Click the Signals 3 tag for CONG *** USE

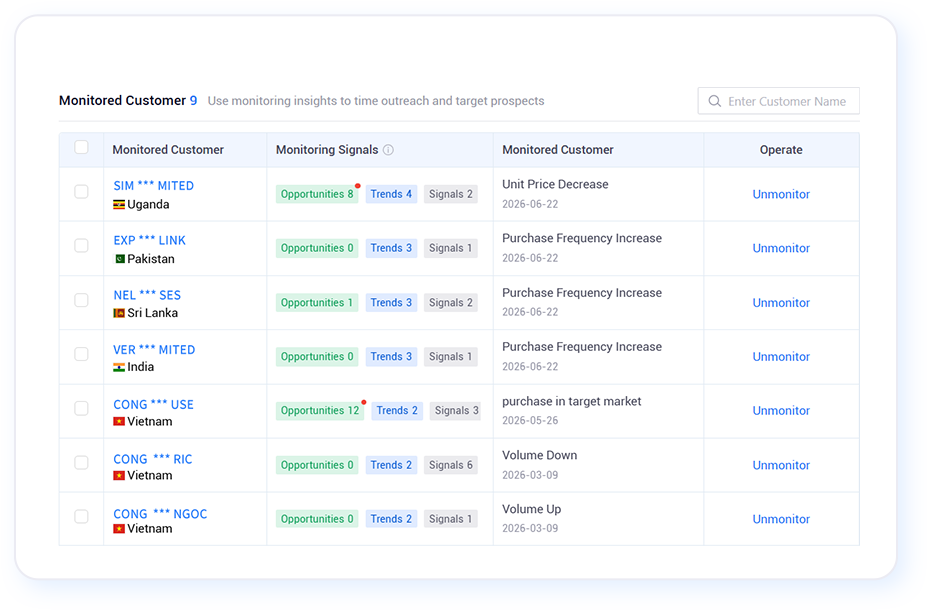pos(456,411)
